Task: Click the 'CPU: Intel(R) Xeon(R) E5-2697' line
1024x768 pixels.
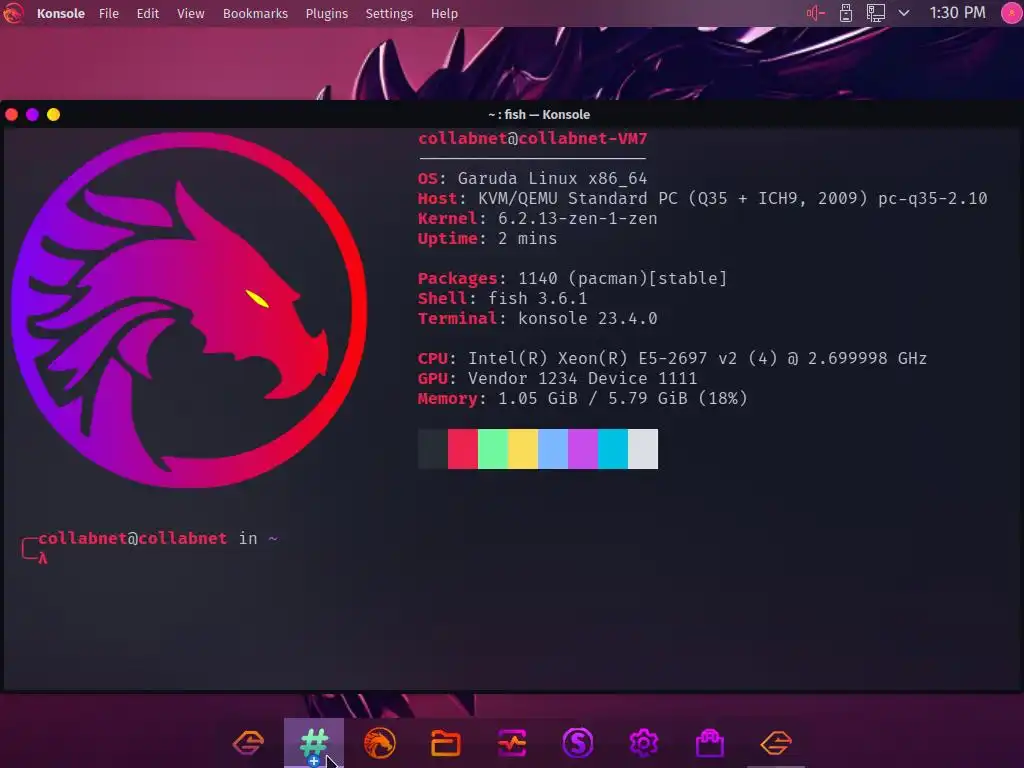Action: point(673,359)
